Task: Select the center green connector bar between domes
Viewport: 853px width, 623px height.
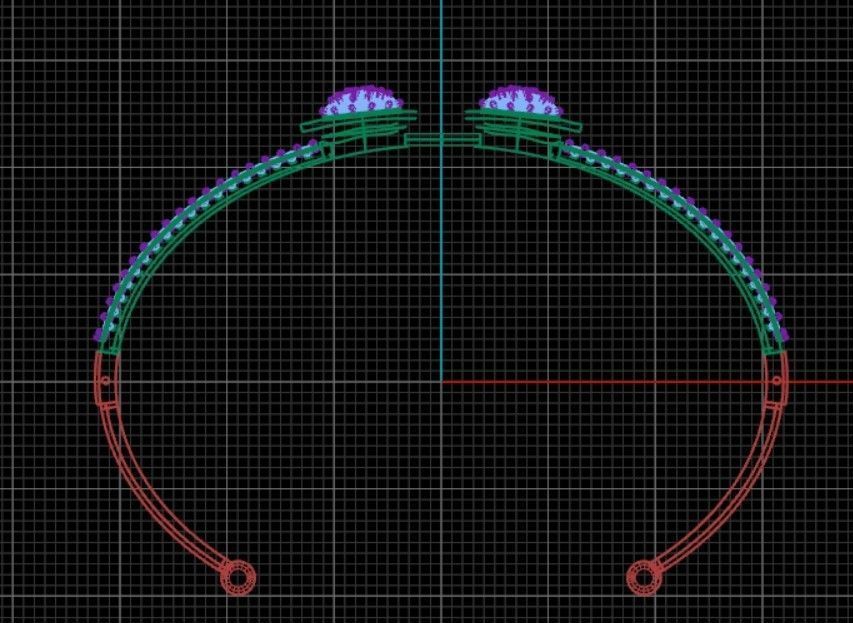Action: click(x=443, y=140)
